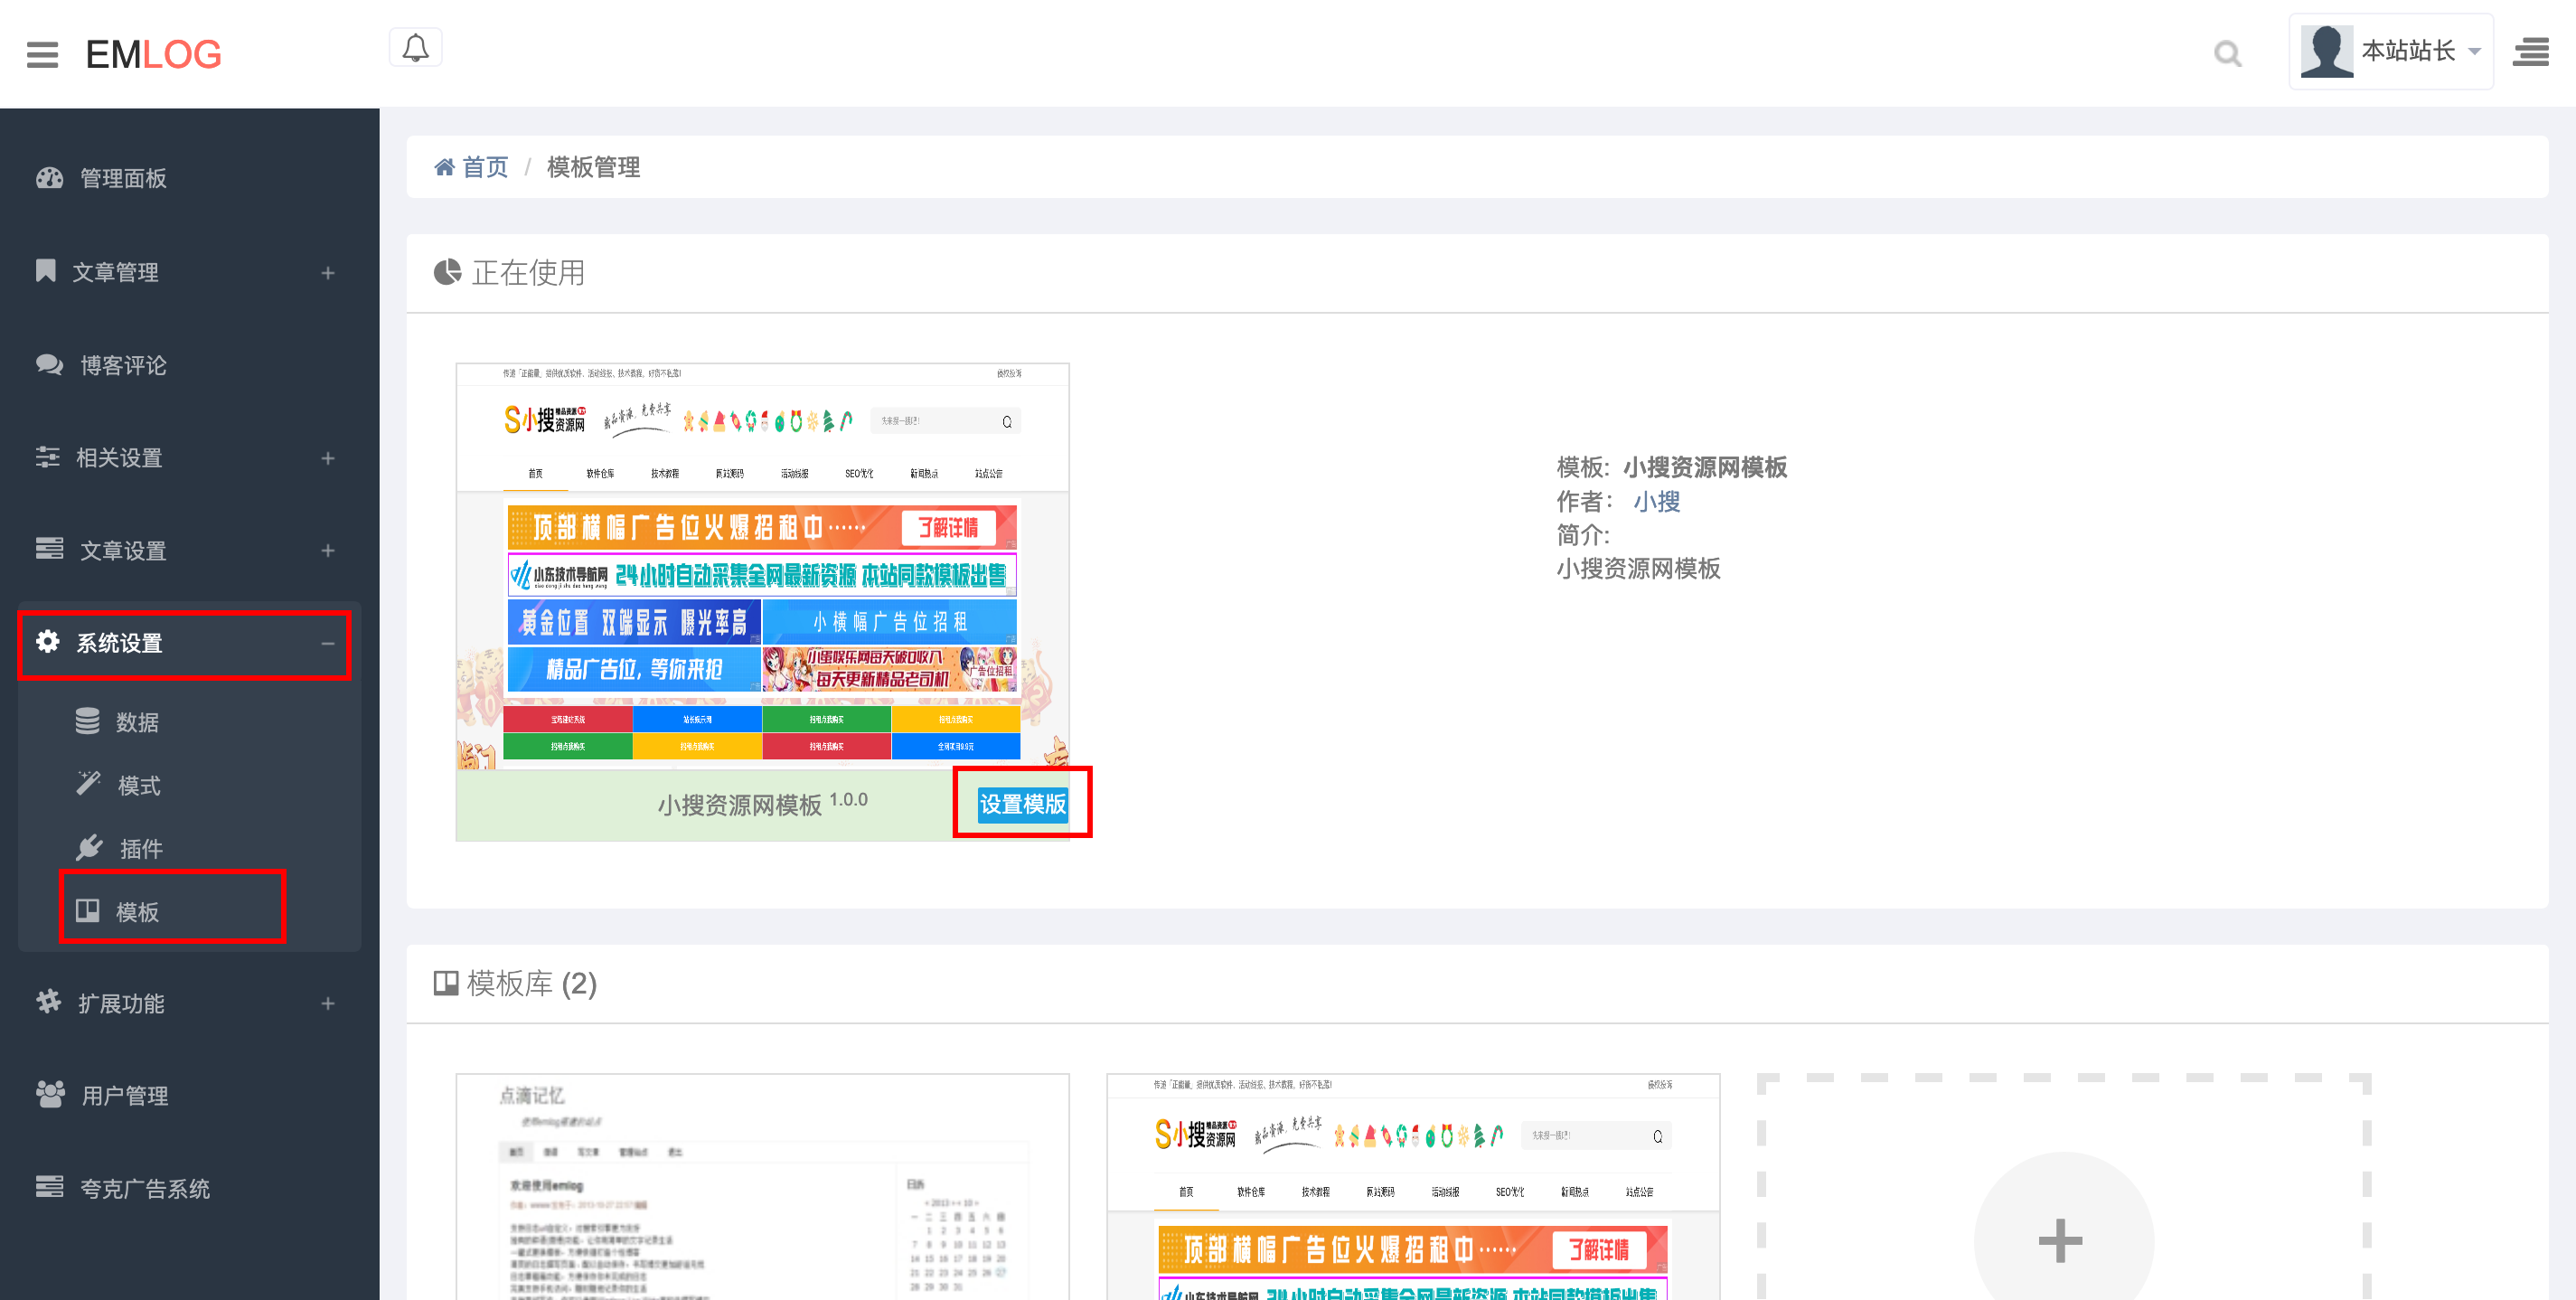Image resolution: width=2576 pixels, height=1300 pixels.
Task: Click the 管理面板 dashboard icon
Action: (50, 178)
